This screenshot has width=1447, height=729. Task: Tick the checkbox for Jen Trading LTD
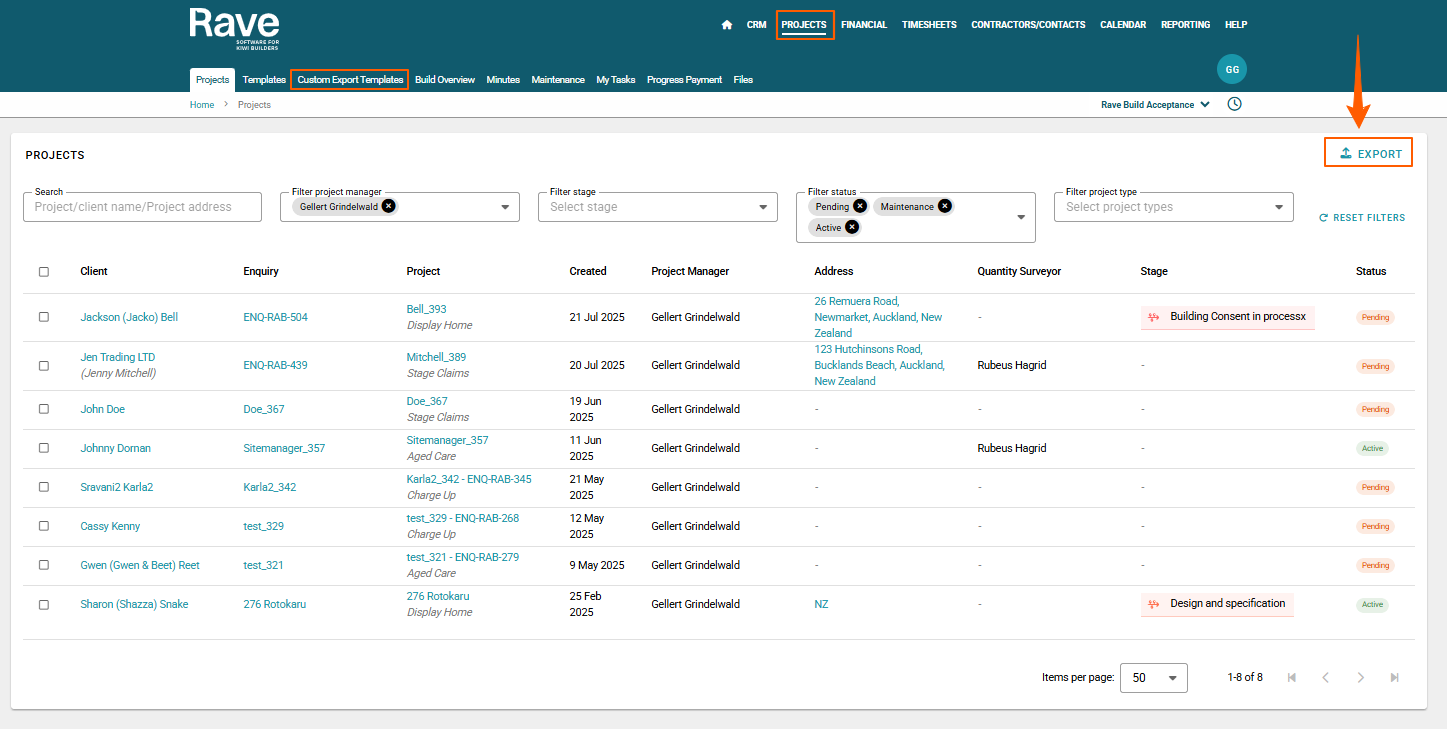[44, 366]
